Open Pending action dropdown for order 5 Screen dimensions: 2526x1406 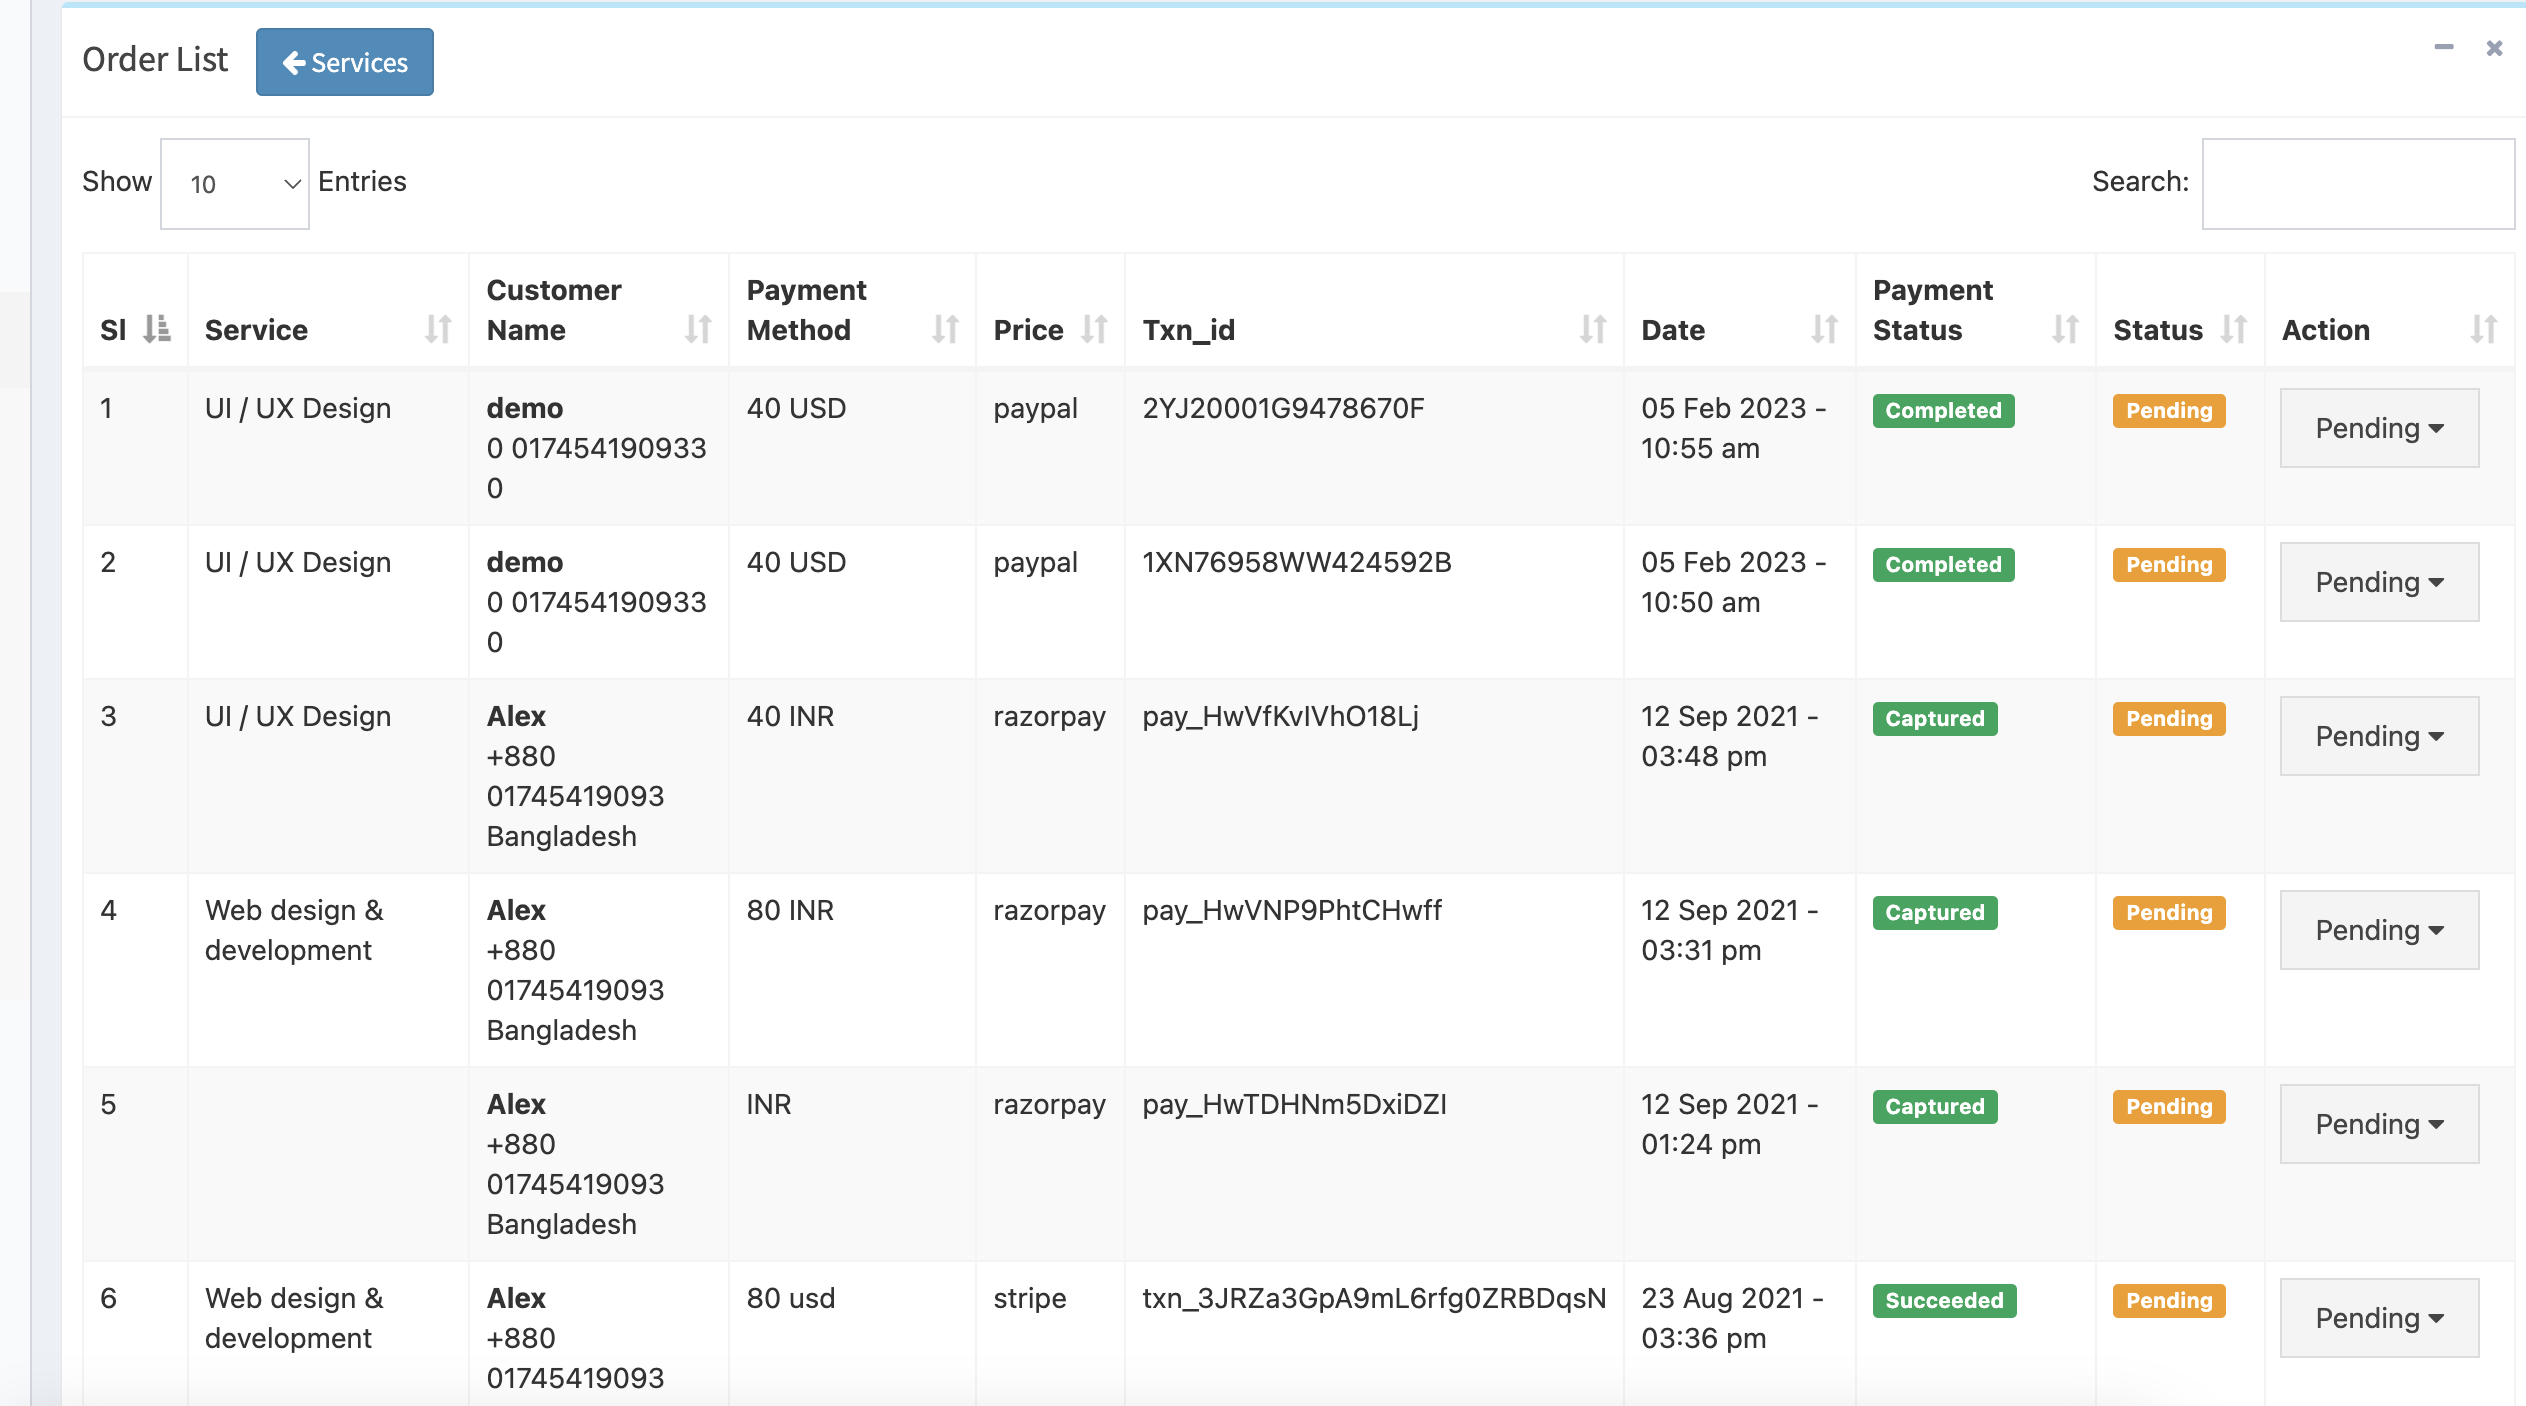tap(2379, 1124)
